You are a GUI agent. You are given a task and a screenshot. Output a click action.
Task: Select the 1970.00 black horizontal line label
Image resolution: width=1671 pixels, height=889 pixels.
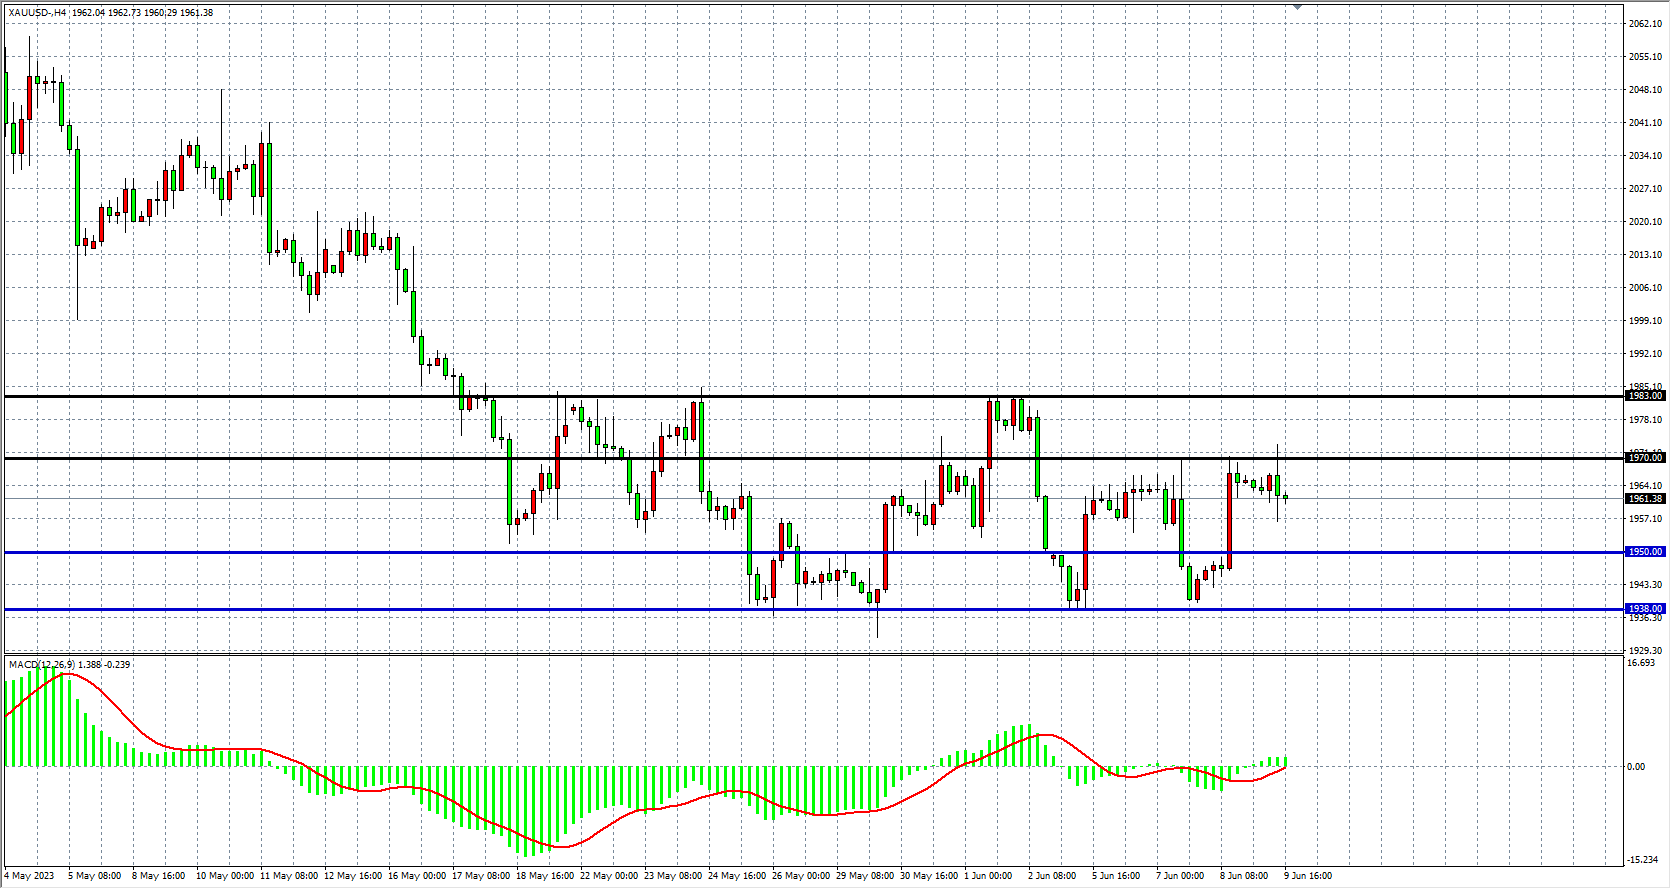[x=1645, y=458]
